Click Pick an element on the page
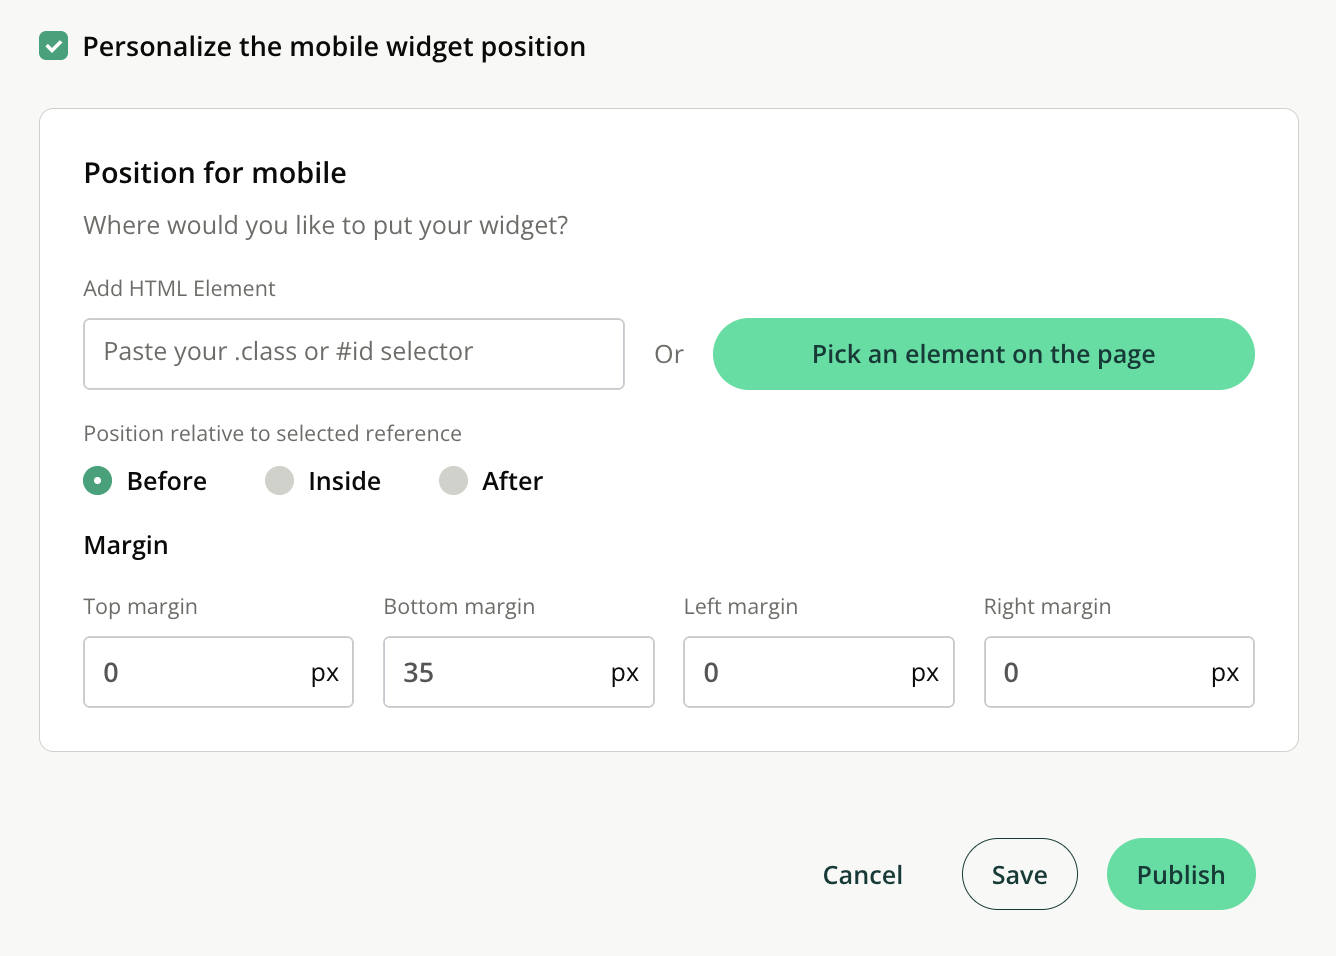Viewport: 1336px width, 956px height. (x=983, y=354)
